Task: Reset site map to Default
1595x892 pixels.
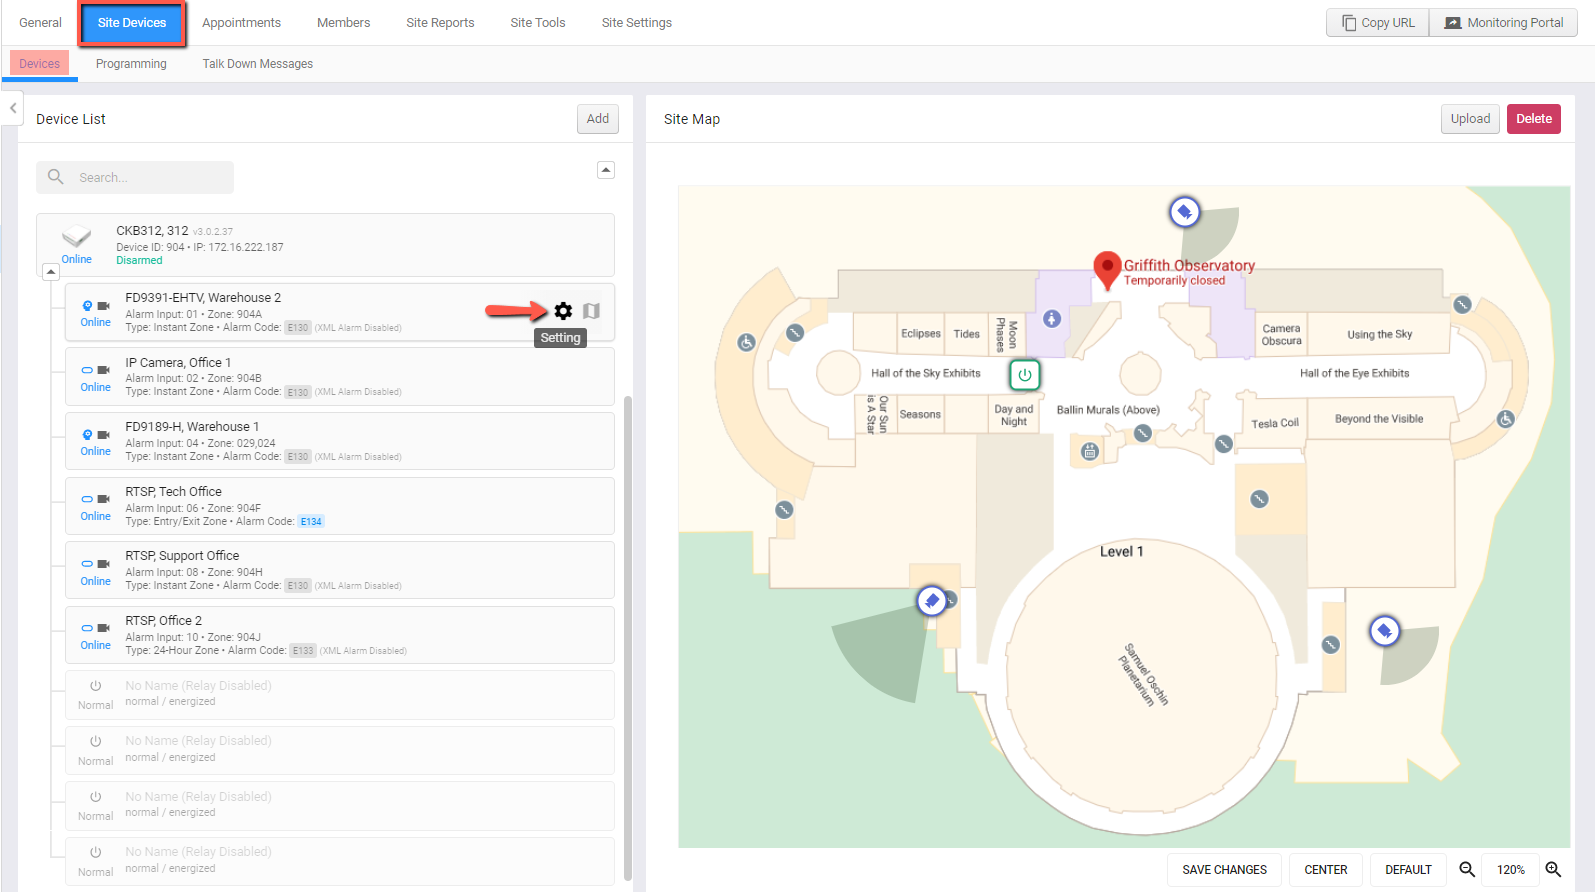Action: click(x=1408, y=869)
